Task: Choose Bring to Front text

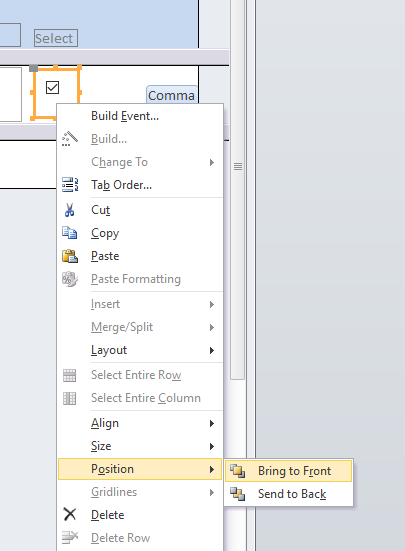Action: point(294,471)
